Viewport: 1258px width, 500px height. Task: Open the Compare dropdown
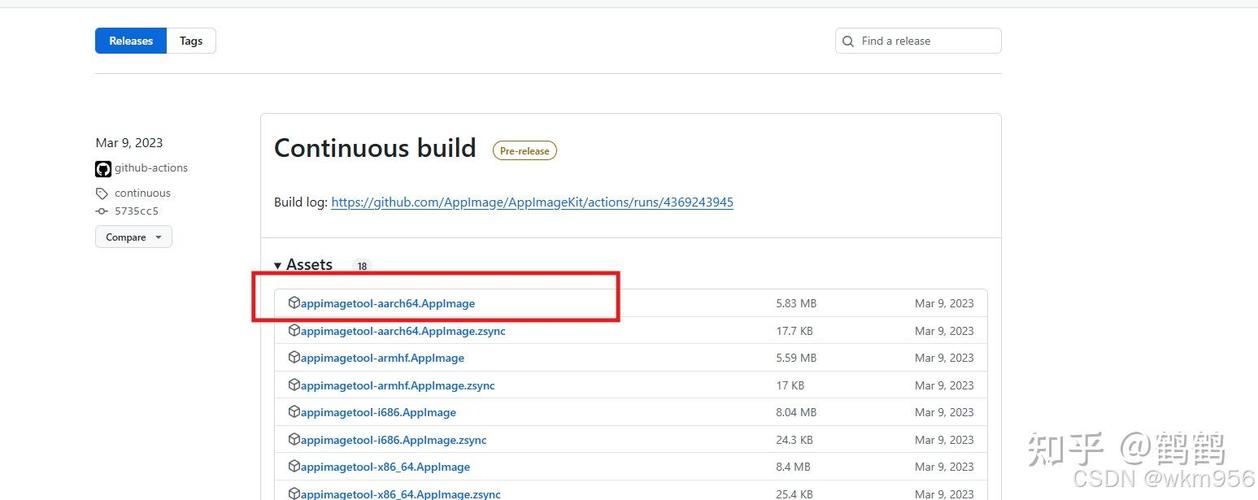[x=134, y=237]
